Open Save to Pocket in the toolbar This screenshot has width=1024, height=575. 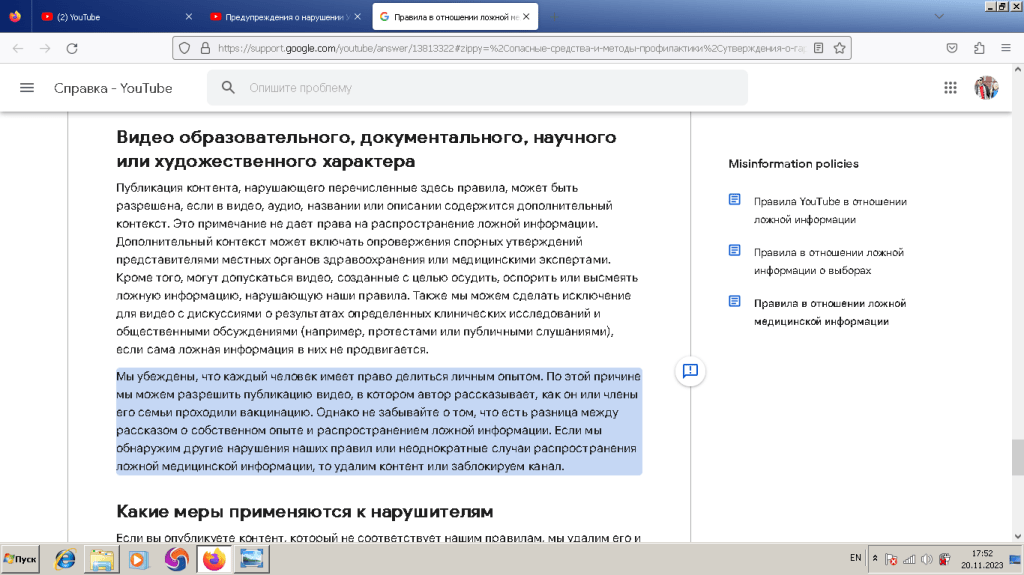(x=953, y=48)
